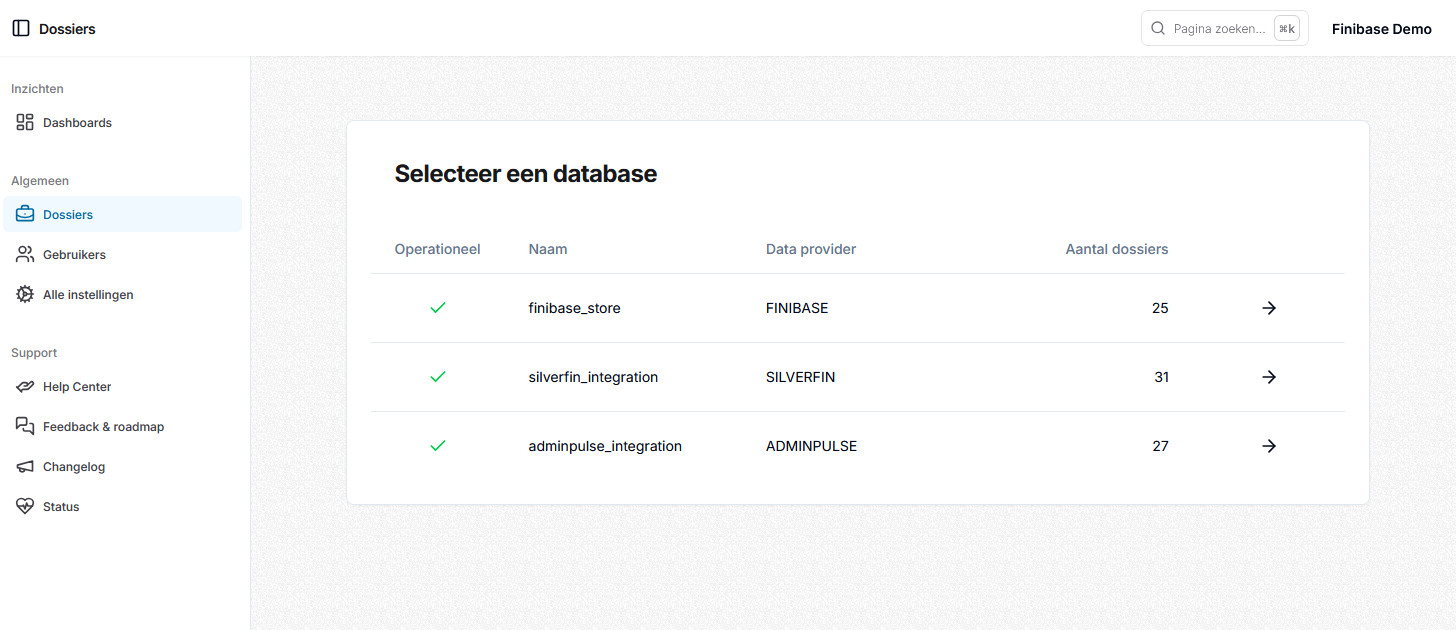Image resolution: width=1456 pixels, height=630 pixels.
Task: Open silverfin_integration via its arrow
Action: (1269, 377)
